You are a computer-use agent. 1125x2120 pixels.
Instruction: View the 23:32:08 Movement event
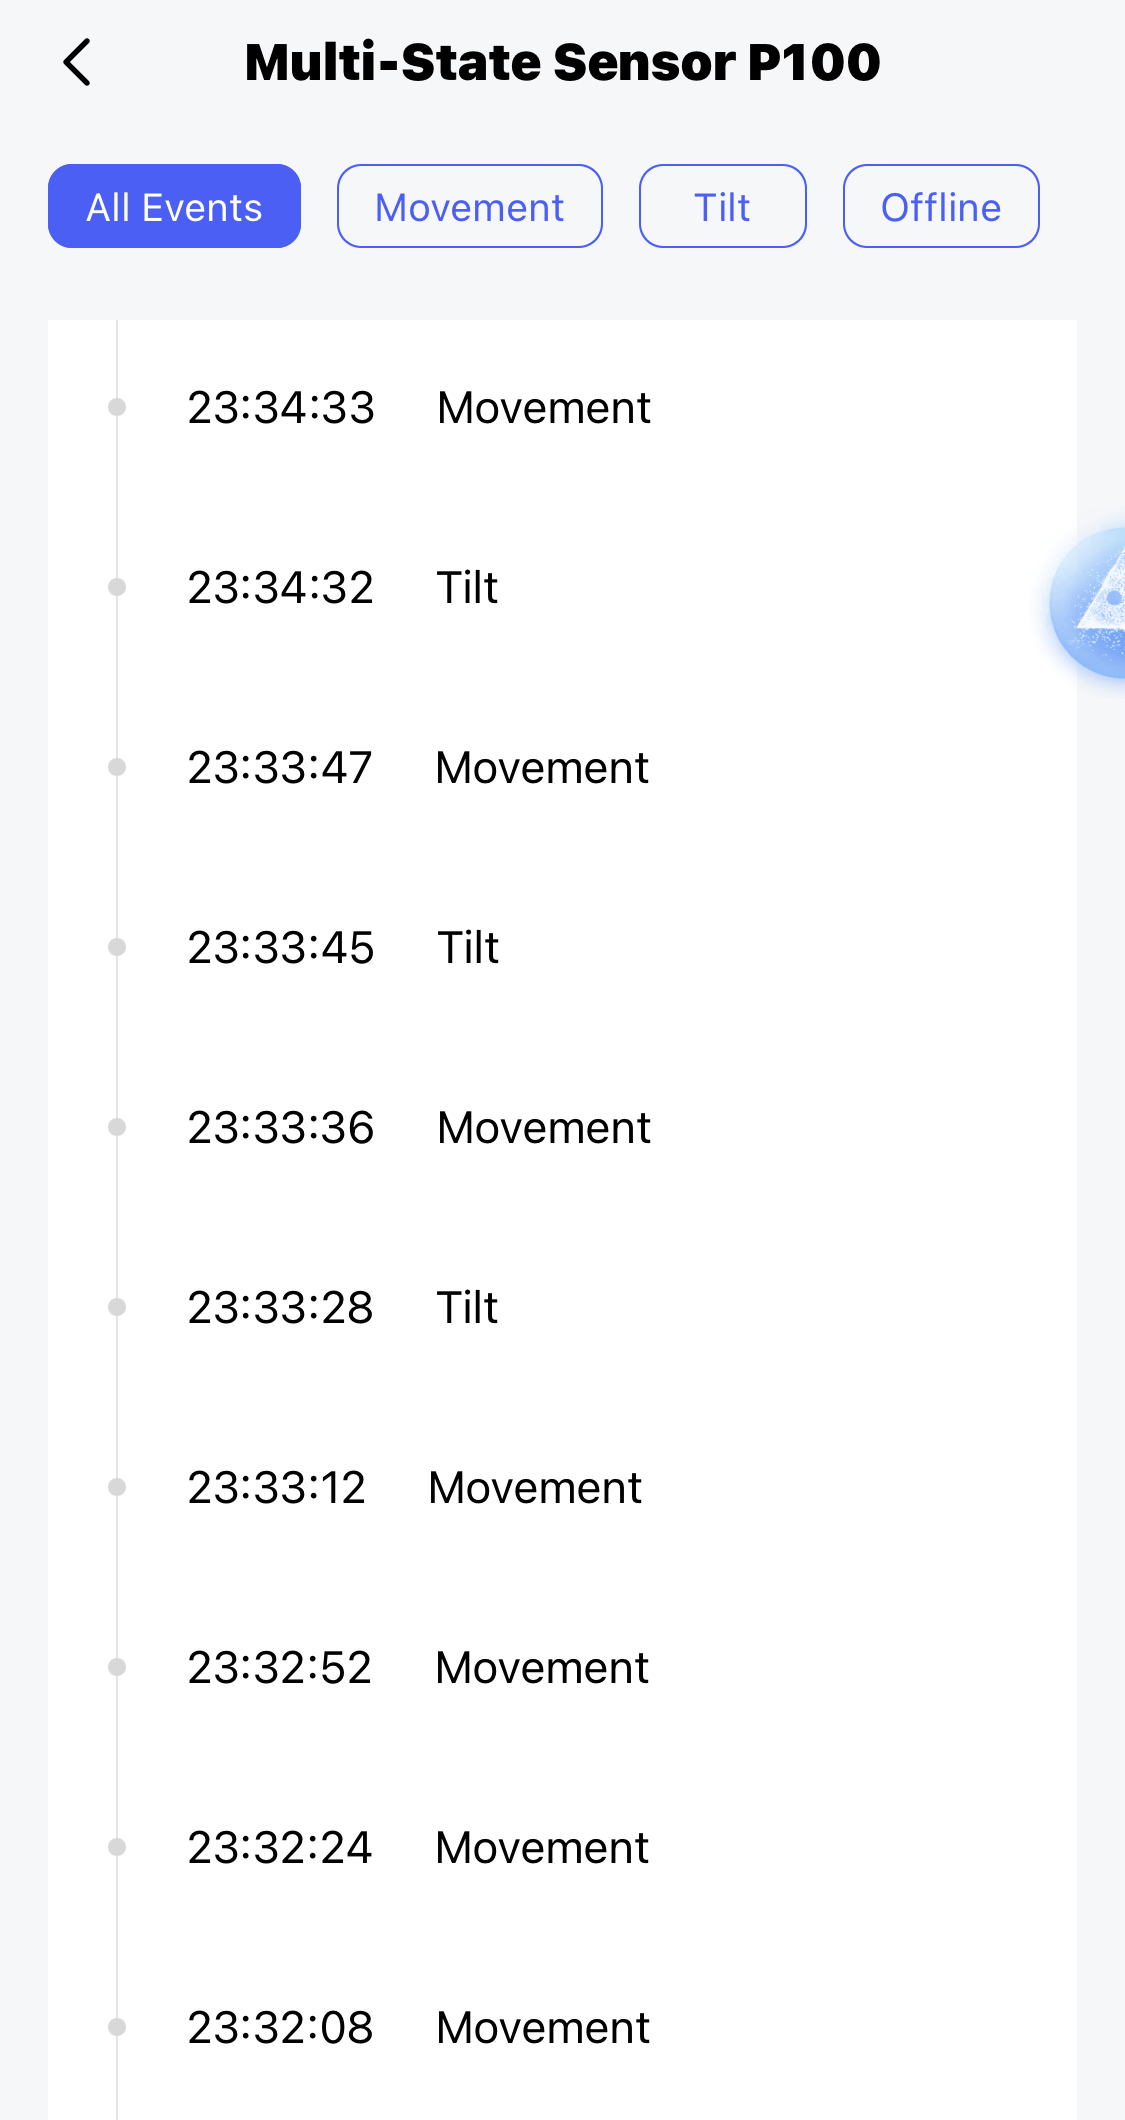point(419,2028)
